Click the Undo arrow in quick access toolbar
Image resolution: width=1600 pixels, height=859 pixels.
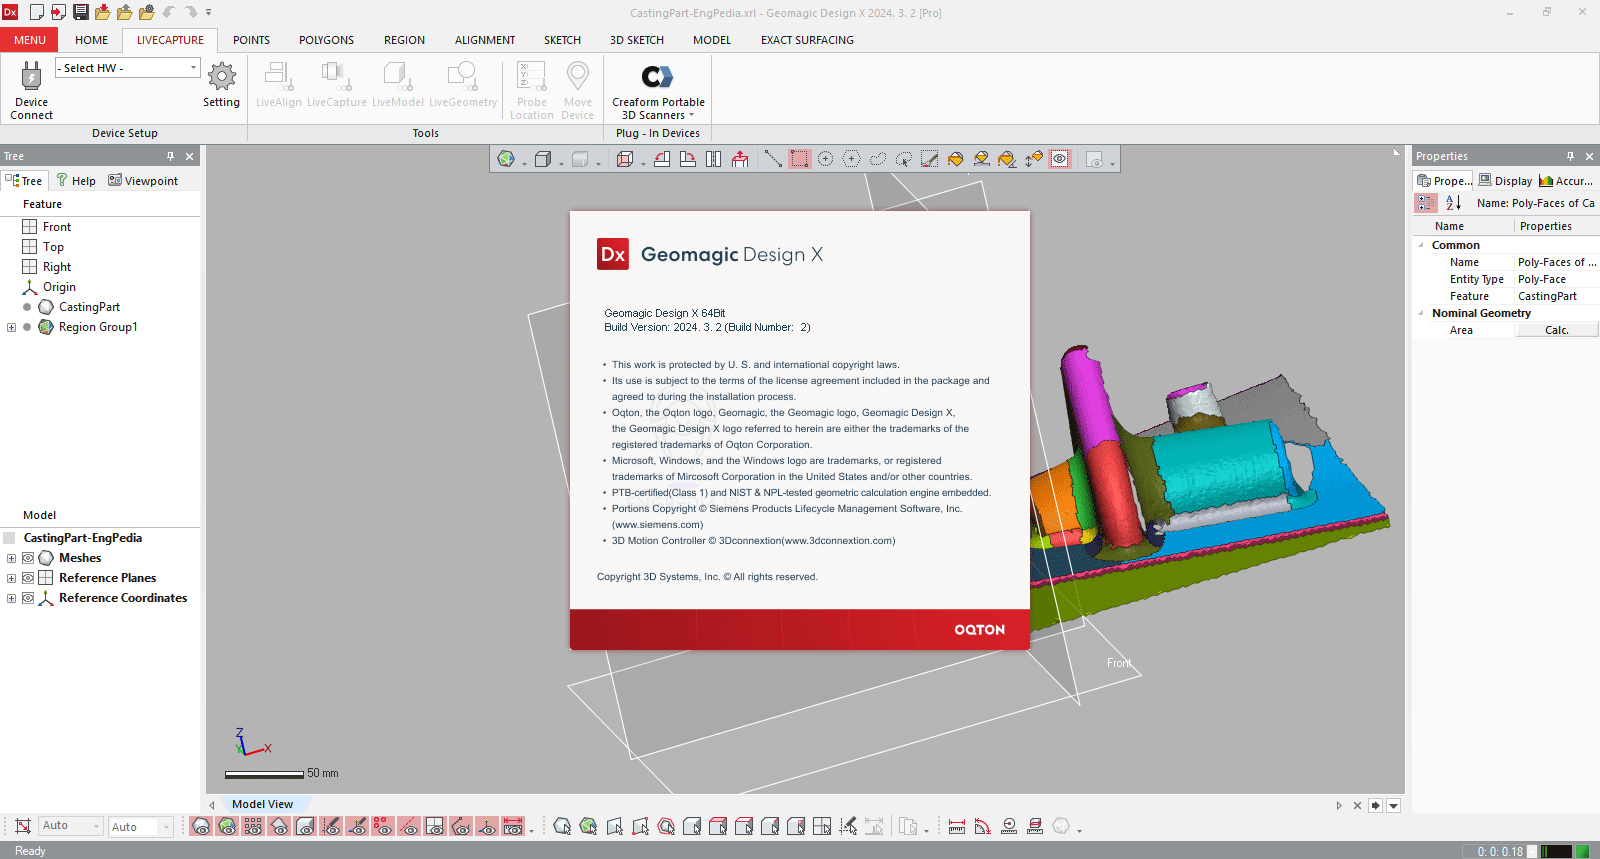click(168, 12)
